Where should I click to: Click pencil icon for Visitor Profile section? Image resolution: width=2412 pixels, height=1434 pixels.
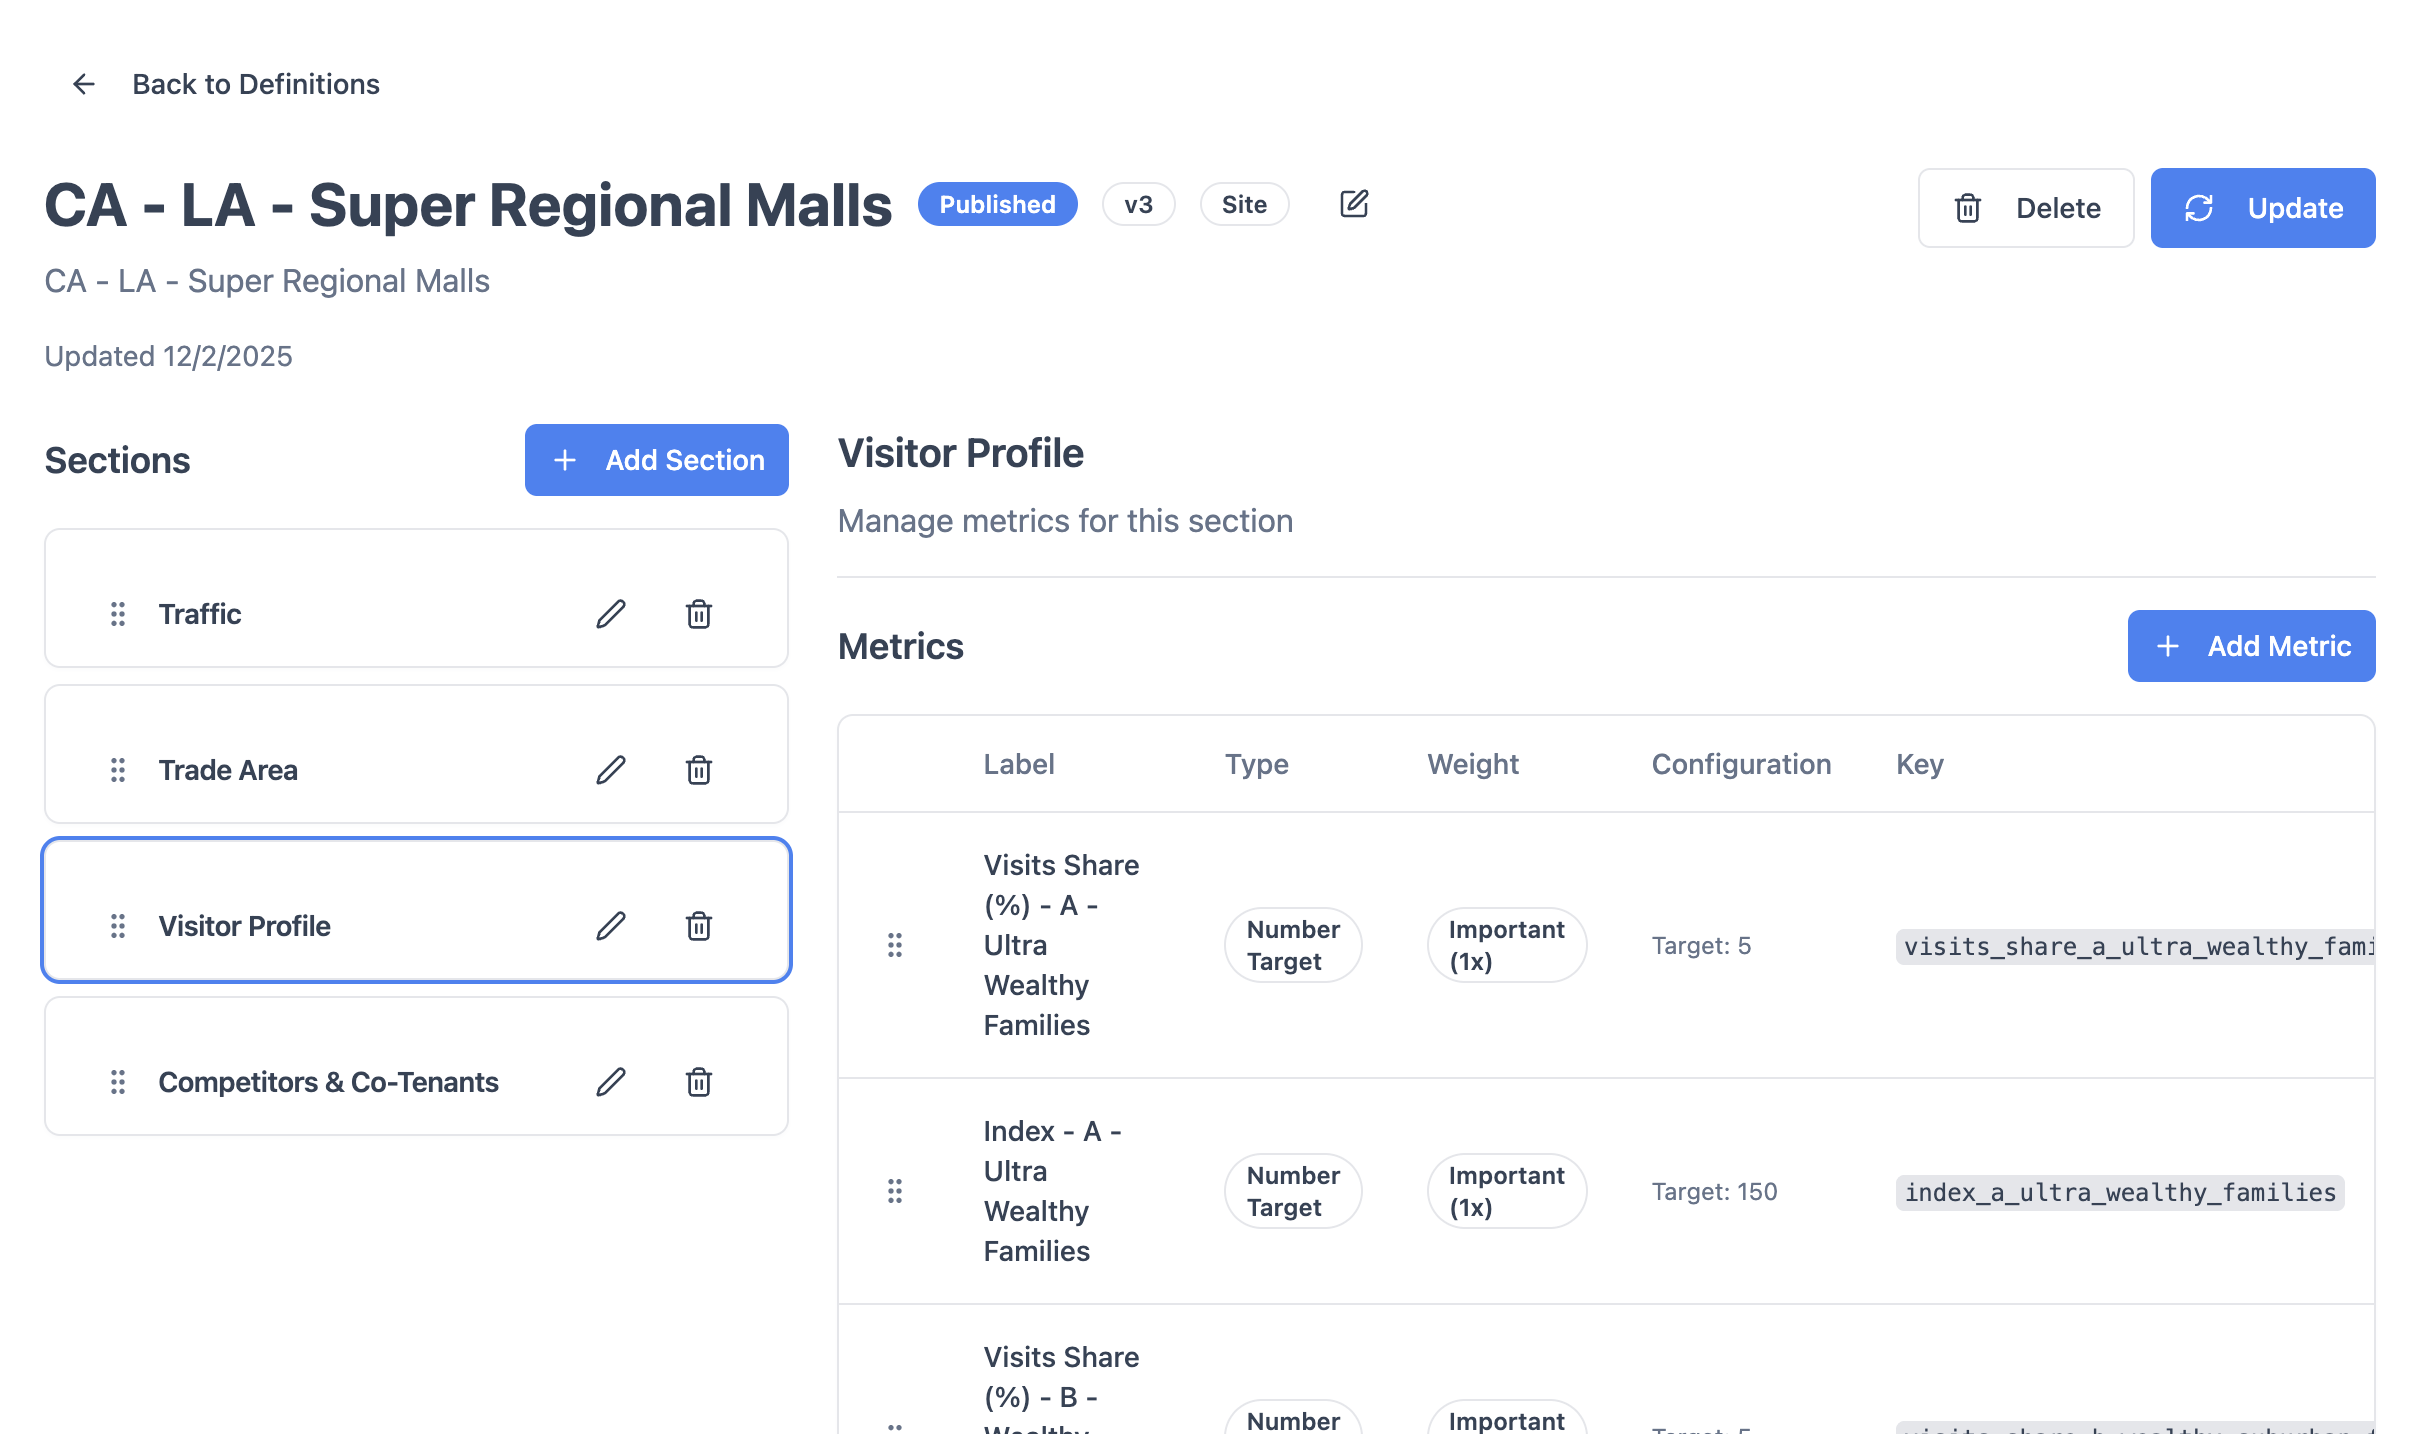(x=611, y=926)
